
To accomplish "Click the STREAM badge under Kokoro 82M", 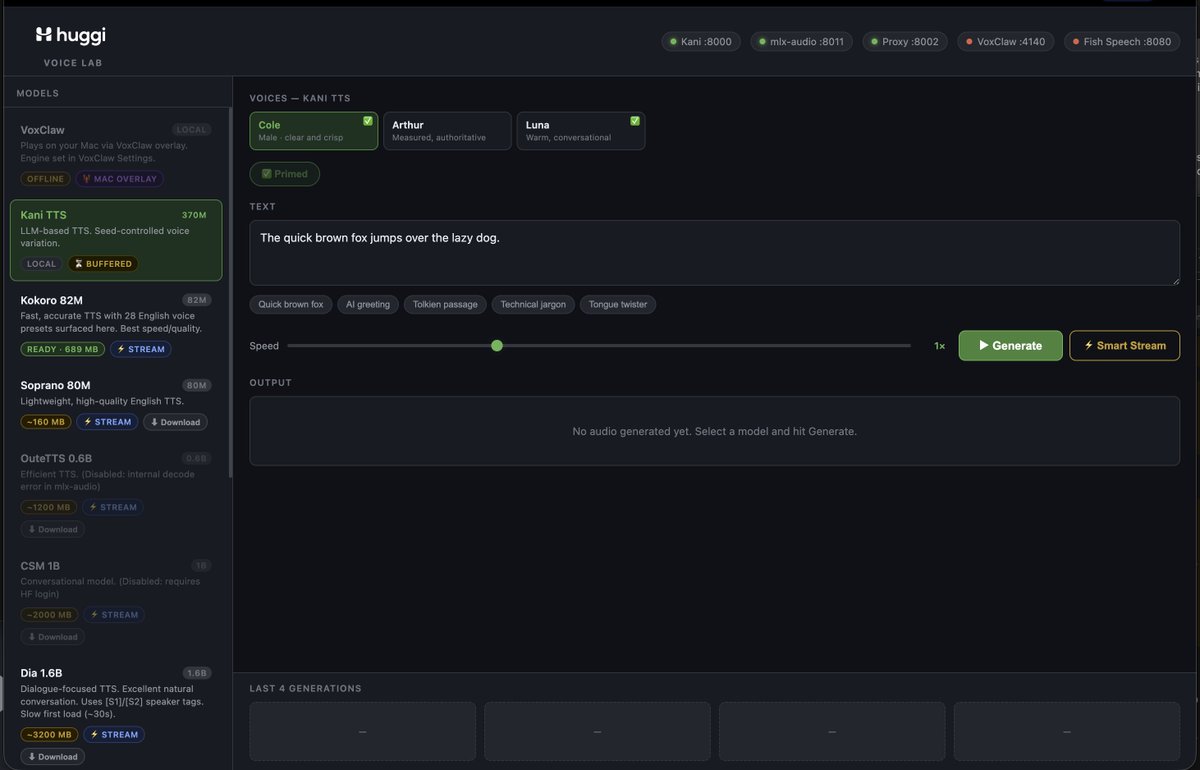I will click(141, 349).
